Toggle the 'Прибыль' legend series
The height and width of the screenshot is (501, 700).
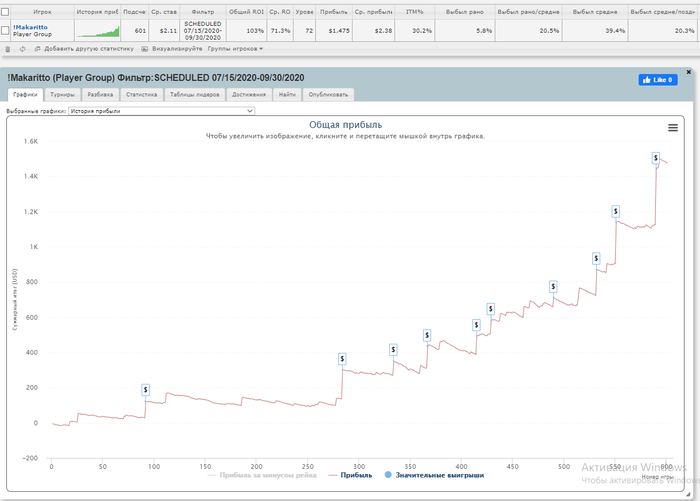tap(350, 475)
